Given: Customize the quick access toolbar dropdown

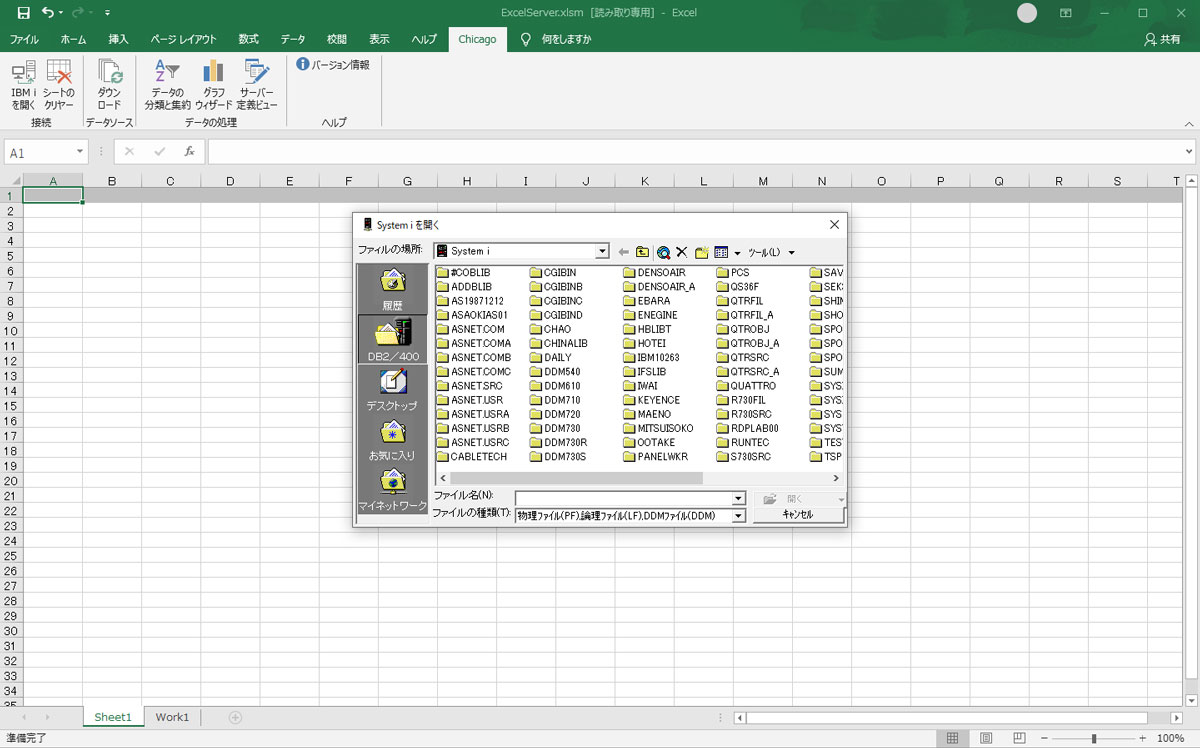Looking at the screenshot, I should point(107,13).
